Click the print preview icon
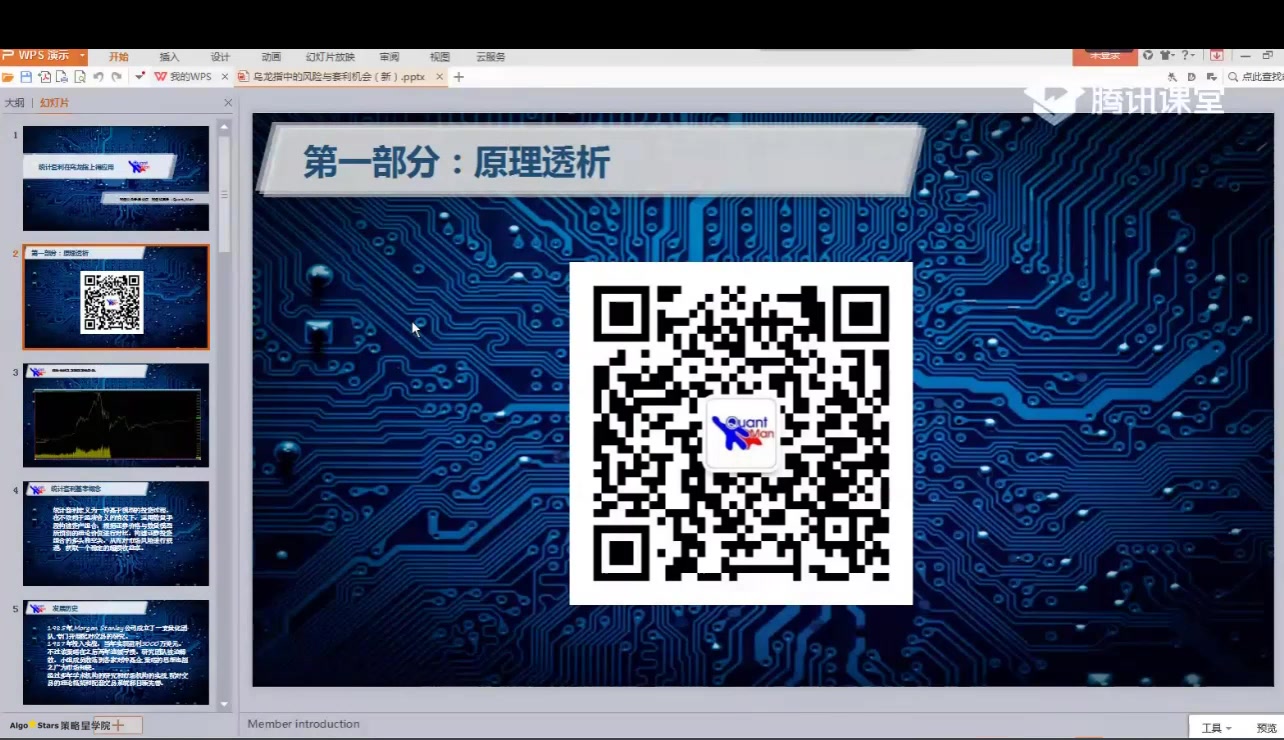This screenshot has width=1284, height=740. (x=80, y=77)
